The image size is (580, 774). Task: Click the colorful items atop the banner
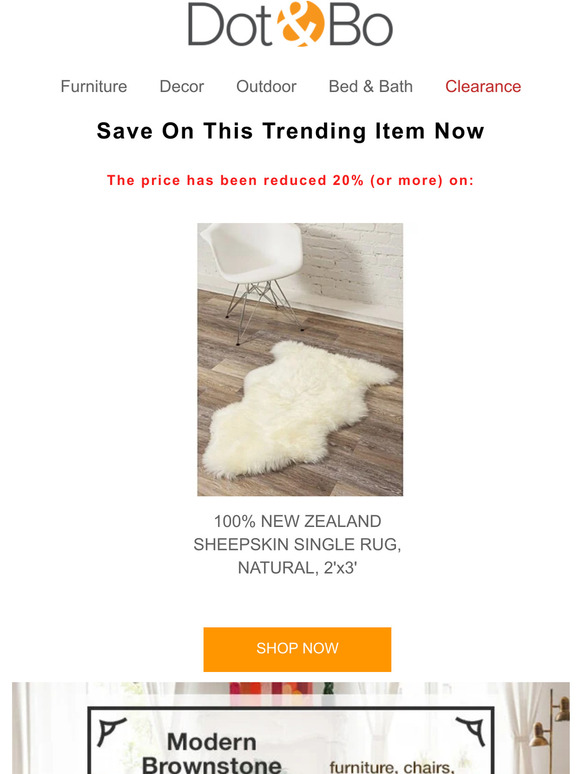pos(281,691)
